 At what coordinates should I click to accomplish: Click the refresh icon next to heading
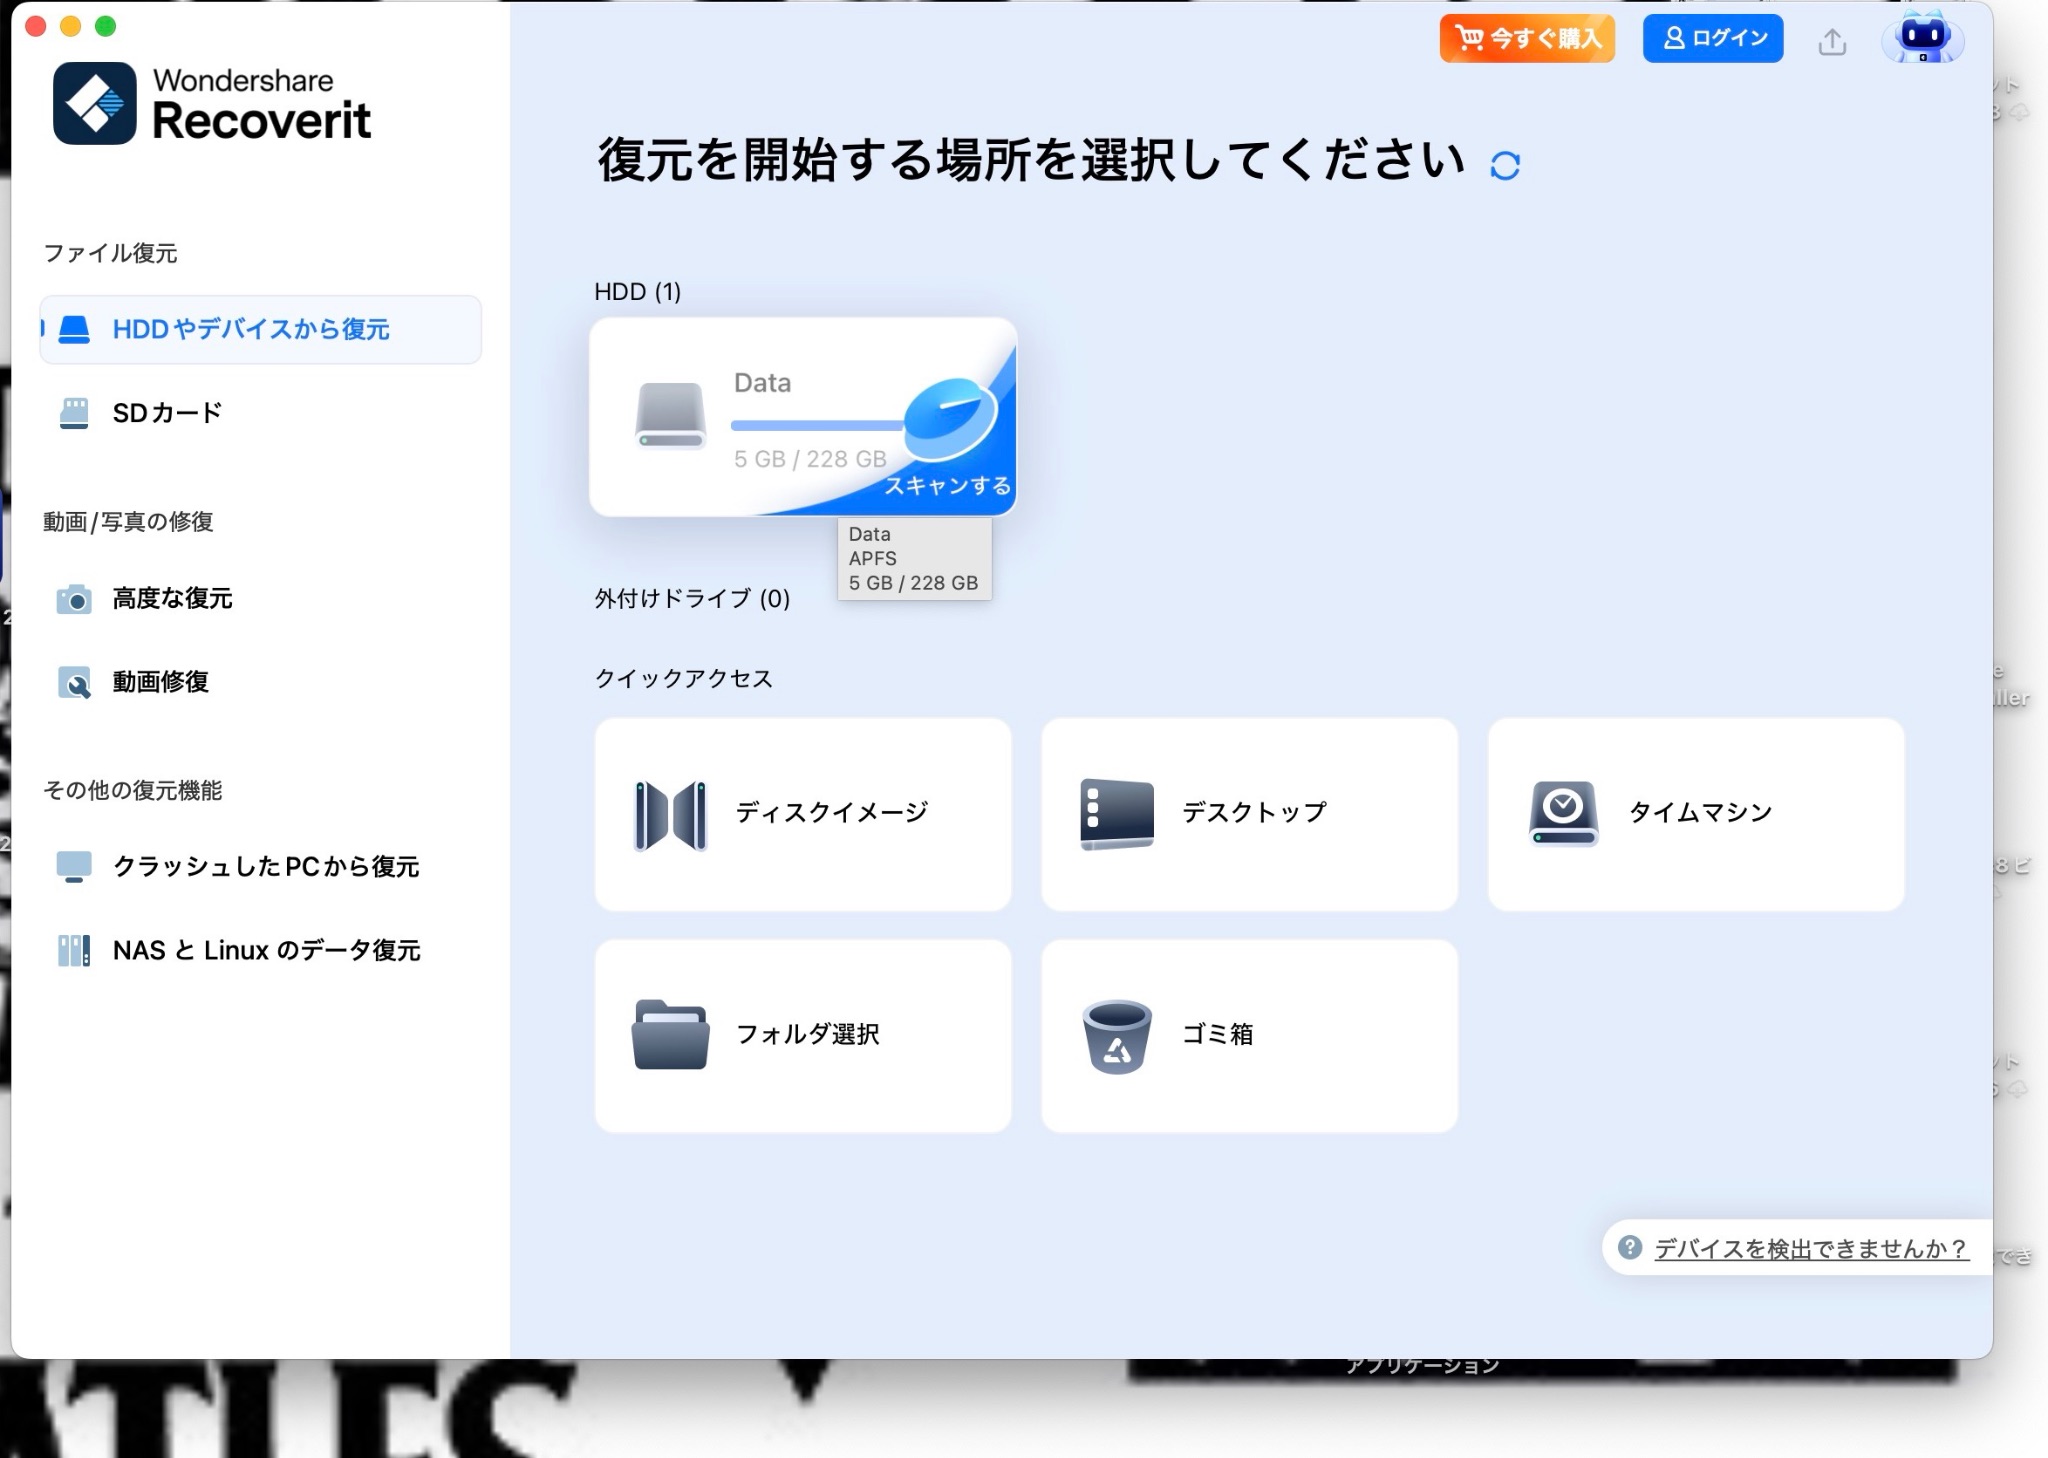click(x=1505, y=165)
